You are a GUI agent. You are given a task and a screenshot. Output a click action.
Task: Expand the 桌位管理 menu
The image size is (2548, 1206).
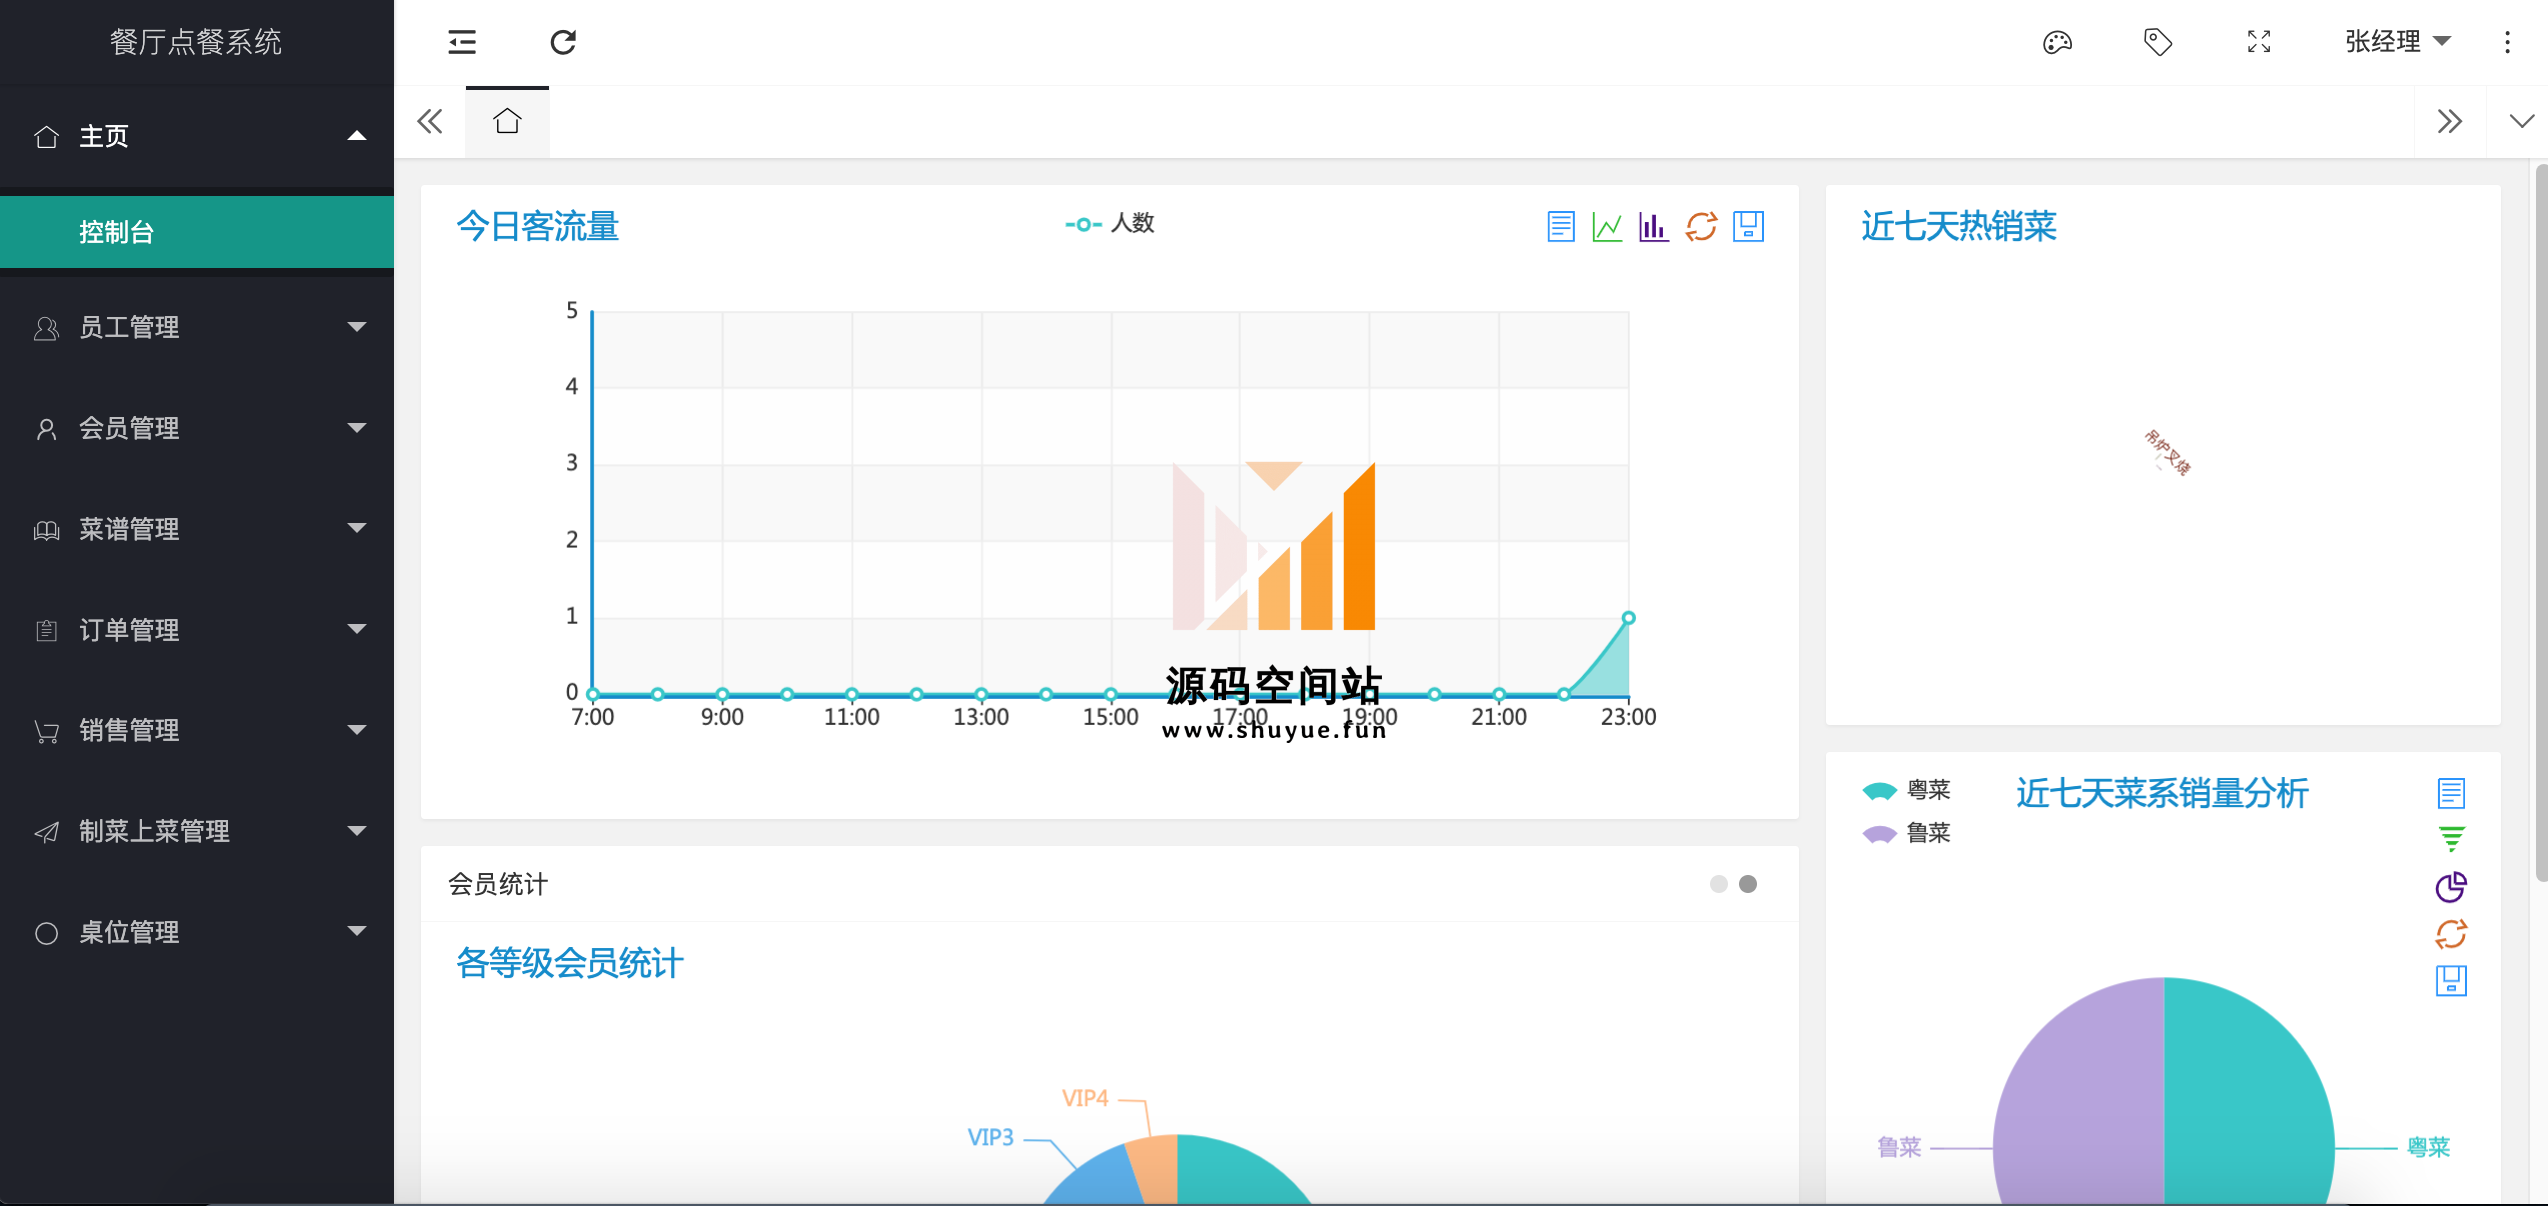tap(197, 932)
